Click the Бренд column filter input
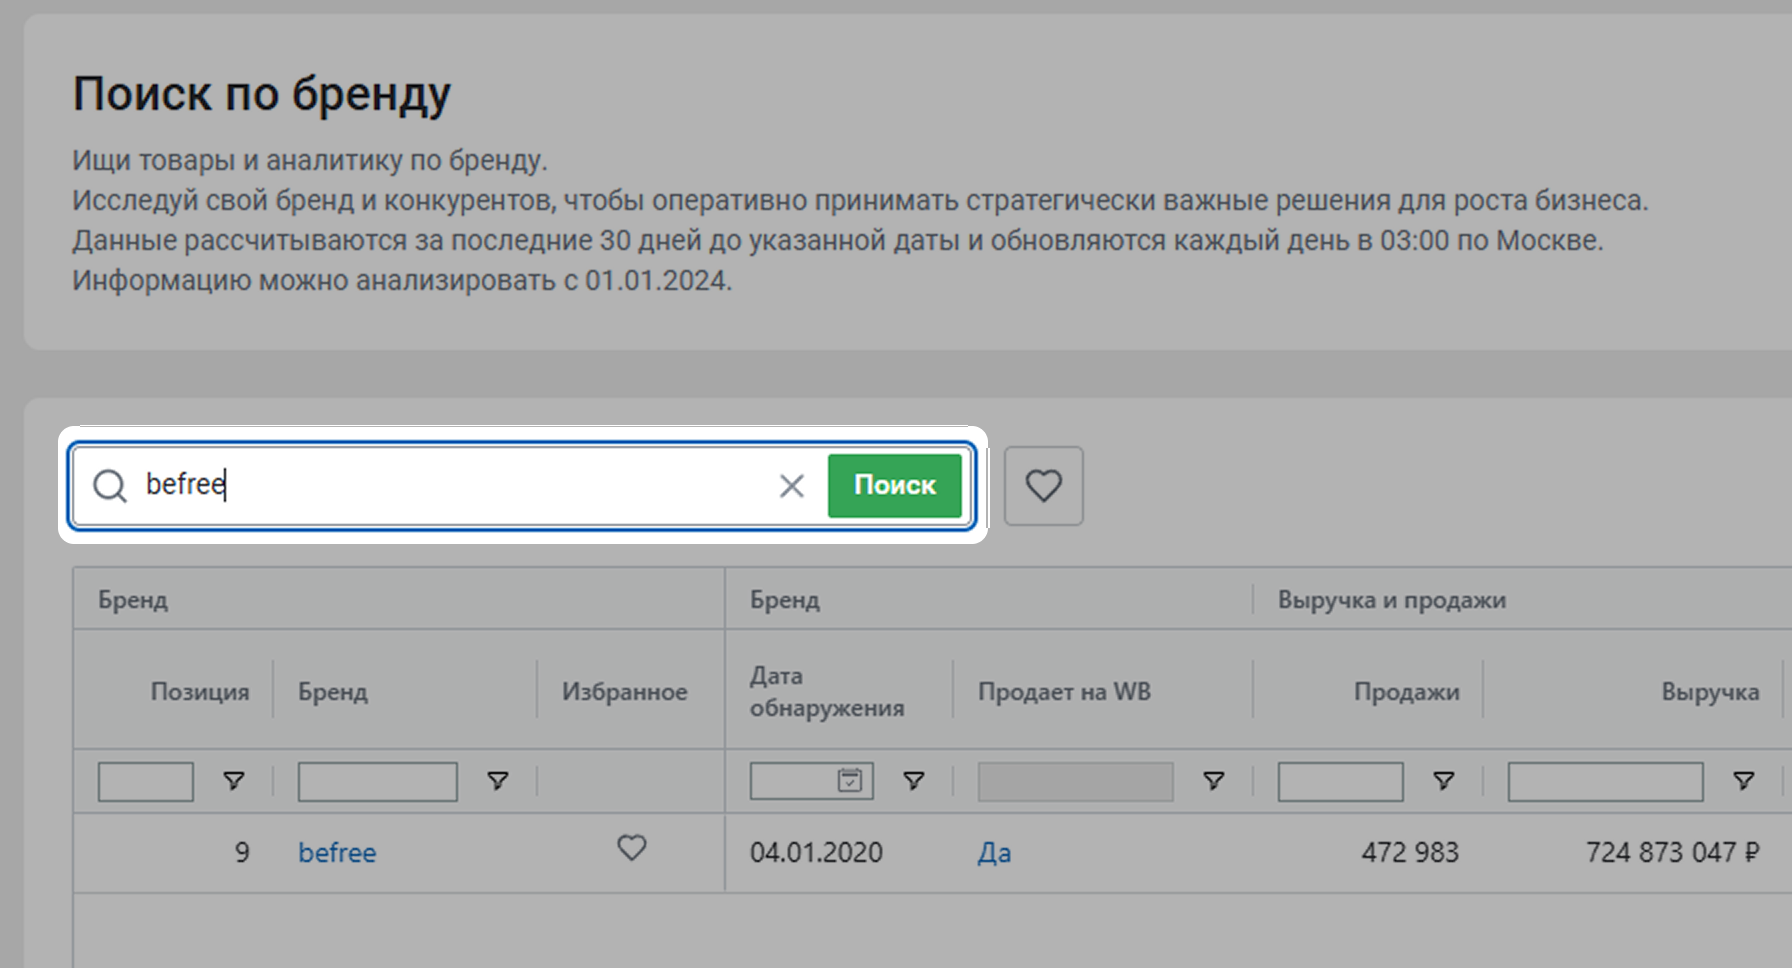 pyautogui.click(x=378, y=781)
